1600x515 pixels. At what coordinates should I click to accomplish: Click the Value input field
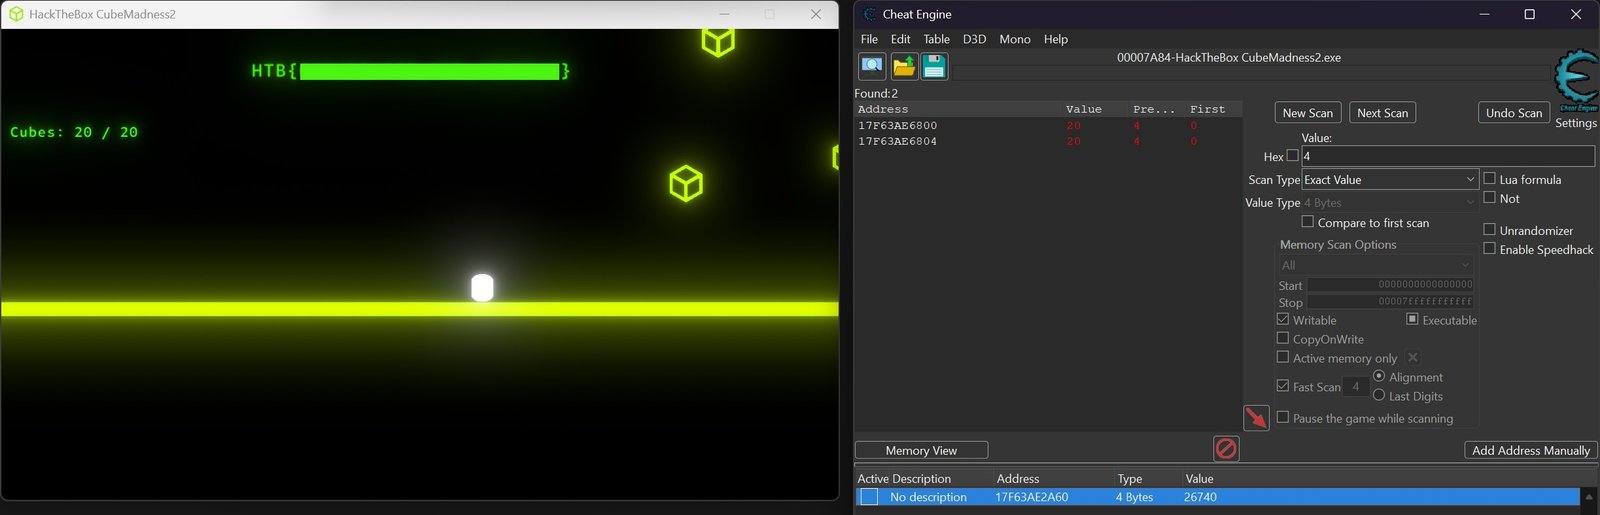tap(1447, 156)
